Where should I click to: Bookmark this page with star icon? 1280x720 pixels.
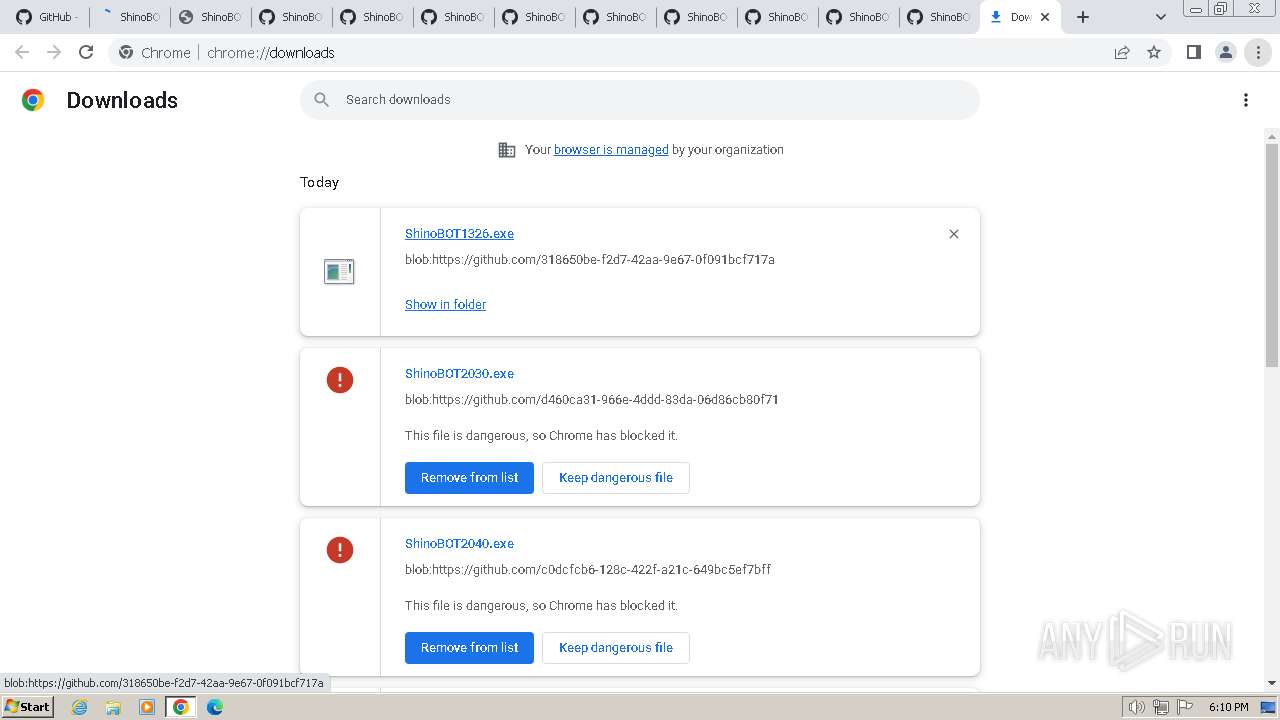tap(1154, 52)
